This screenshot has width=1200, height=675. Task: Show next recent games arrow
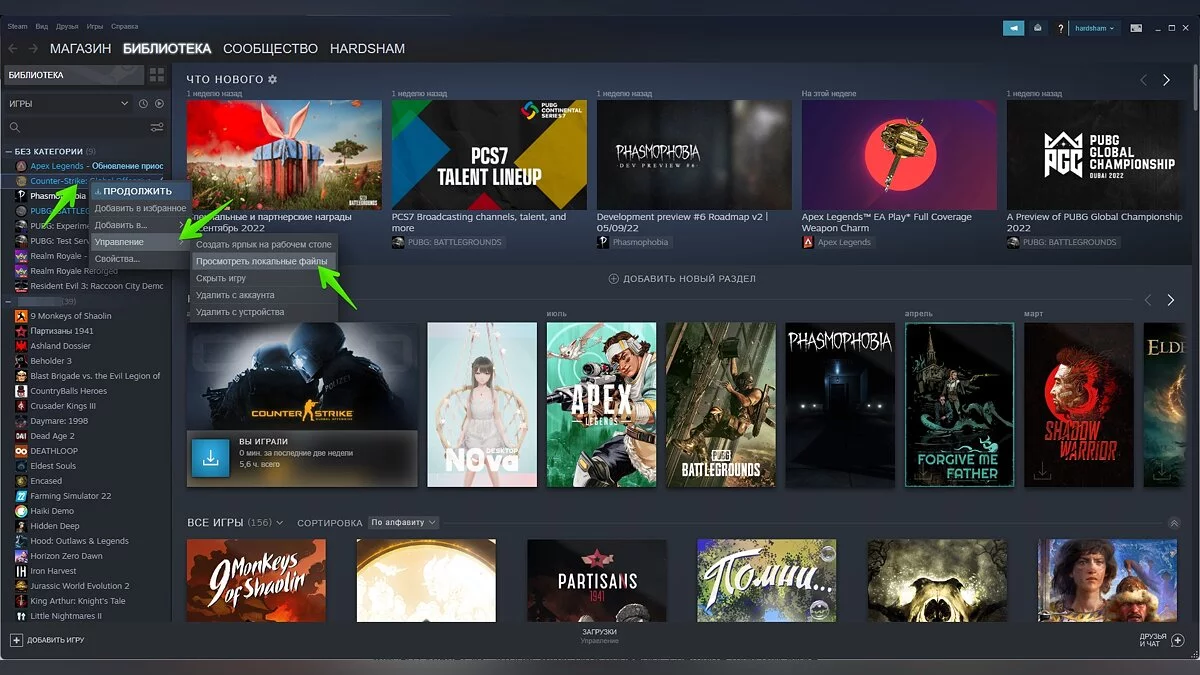tap(1170, 300)
